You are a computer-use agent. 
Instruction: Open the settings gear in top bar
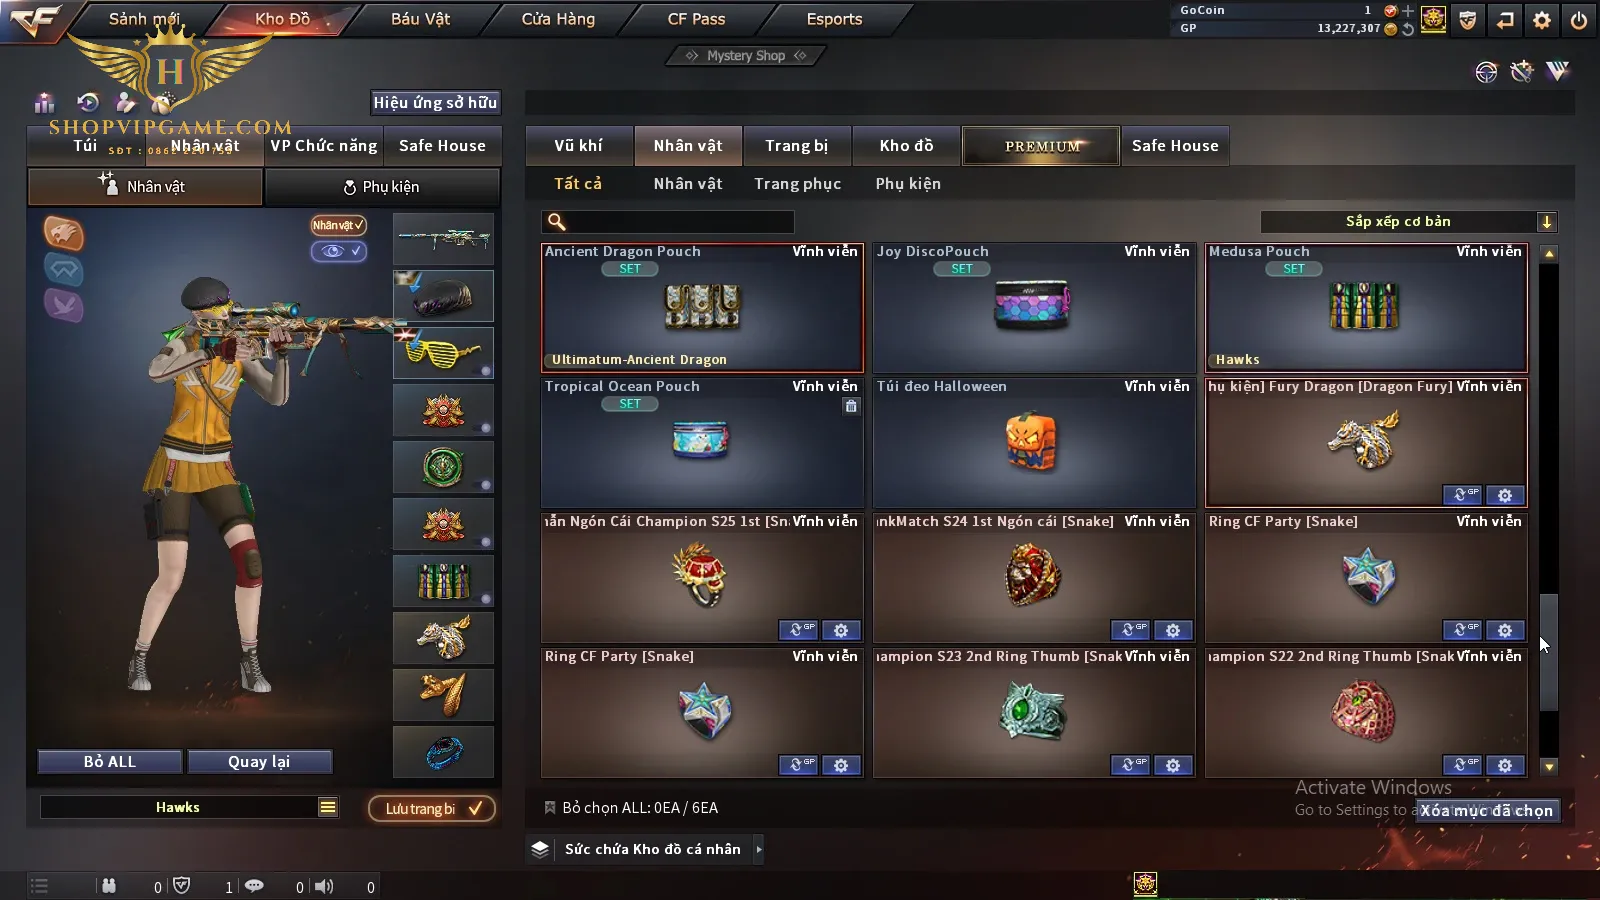point(1542,19)
